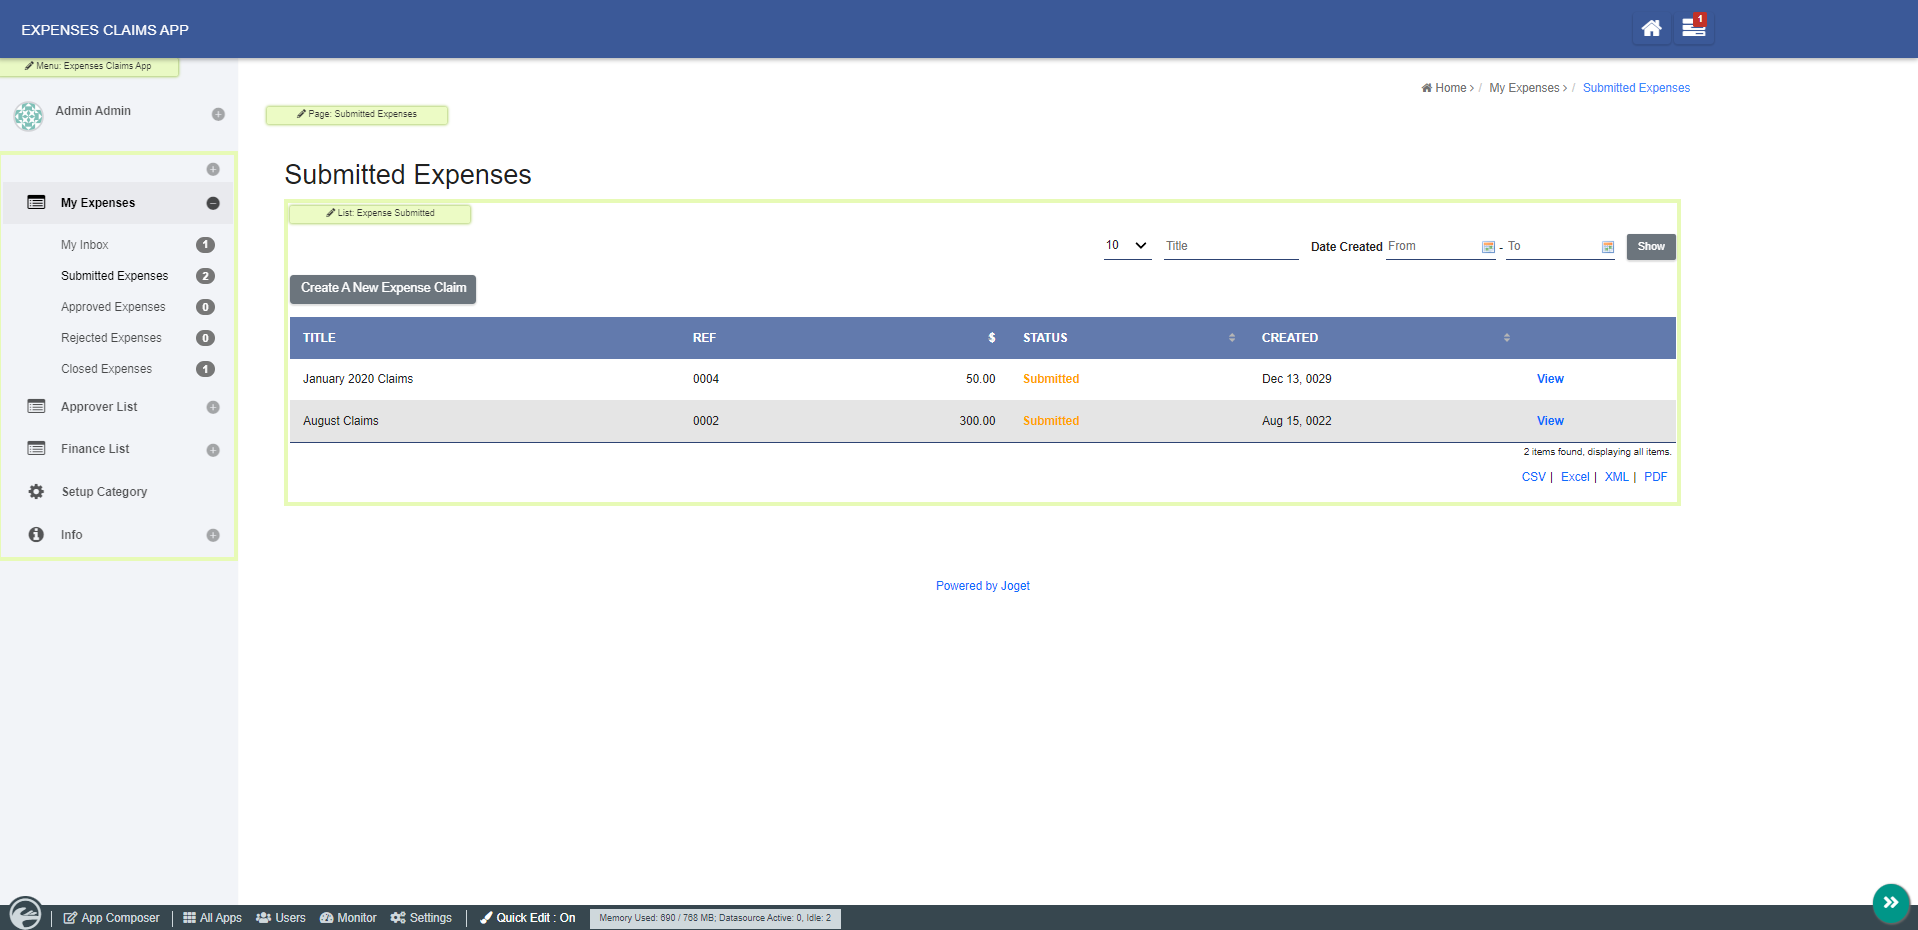Edit Page: Submitted Expenses quick-edit tag
The height and width of the screenshot is (930, 1918).
click(x=357, y=114)
